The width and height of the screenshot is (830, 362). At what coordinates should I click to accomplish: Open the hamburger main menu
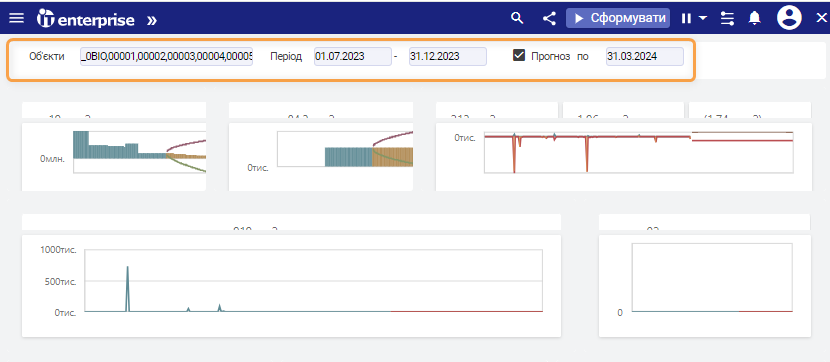click(16, 19)
